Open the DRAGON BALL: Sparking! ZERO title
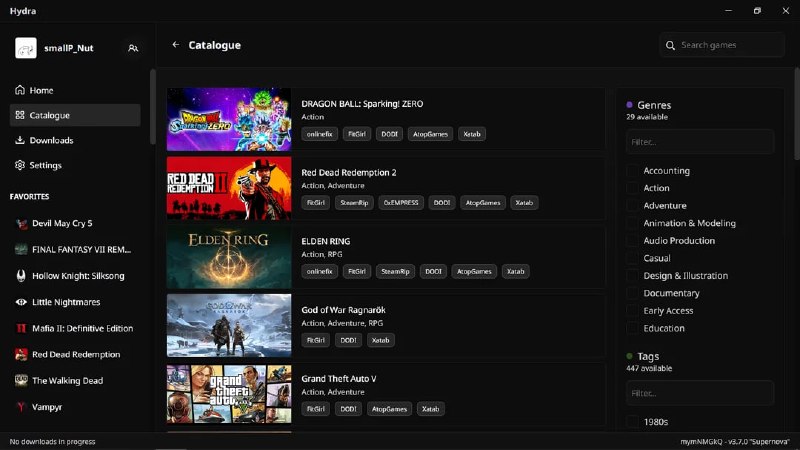 coord(362,104)
